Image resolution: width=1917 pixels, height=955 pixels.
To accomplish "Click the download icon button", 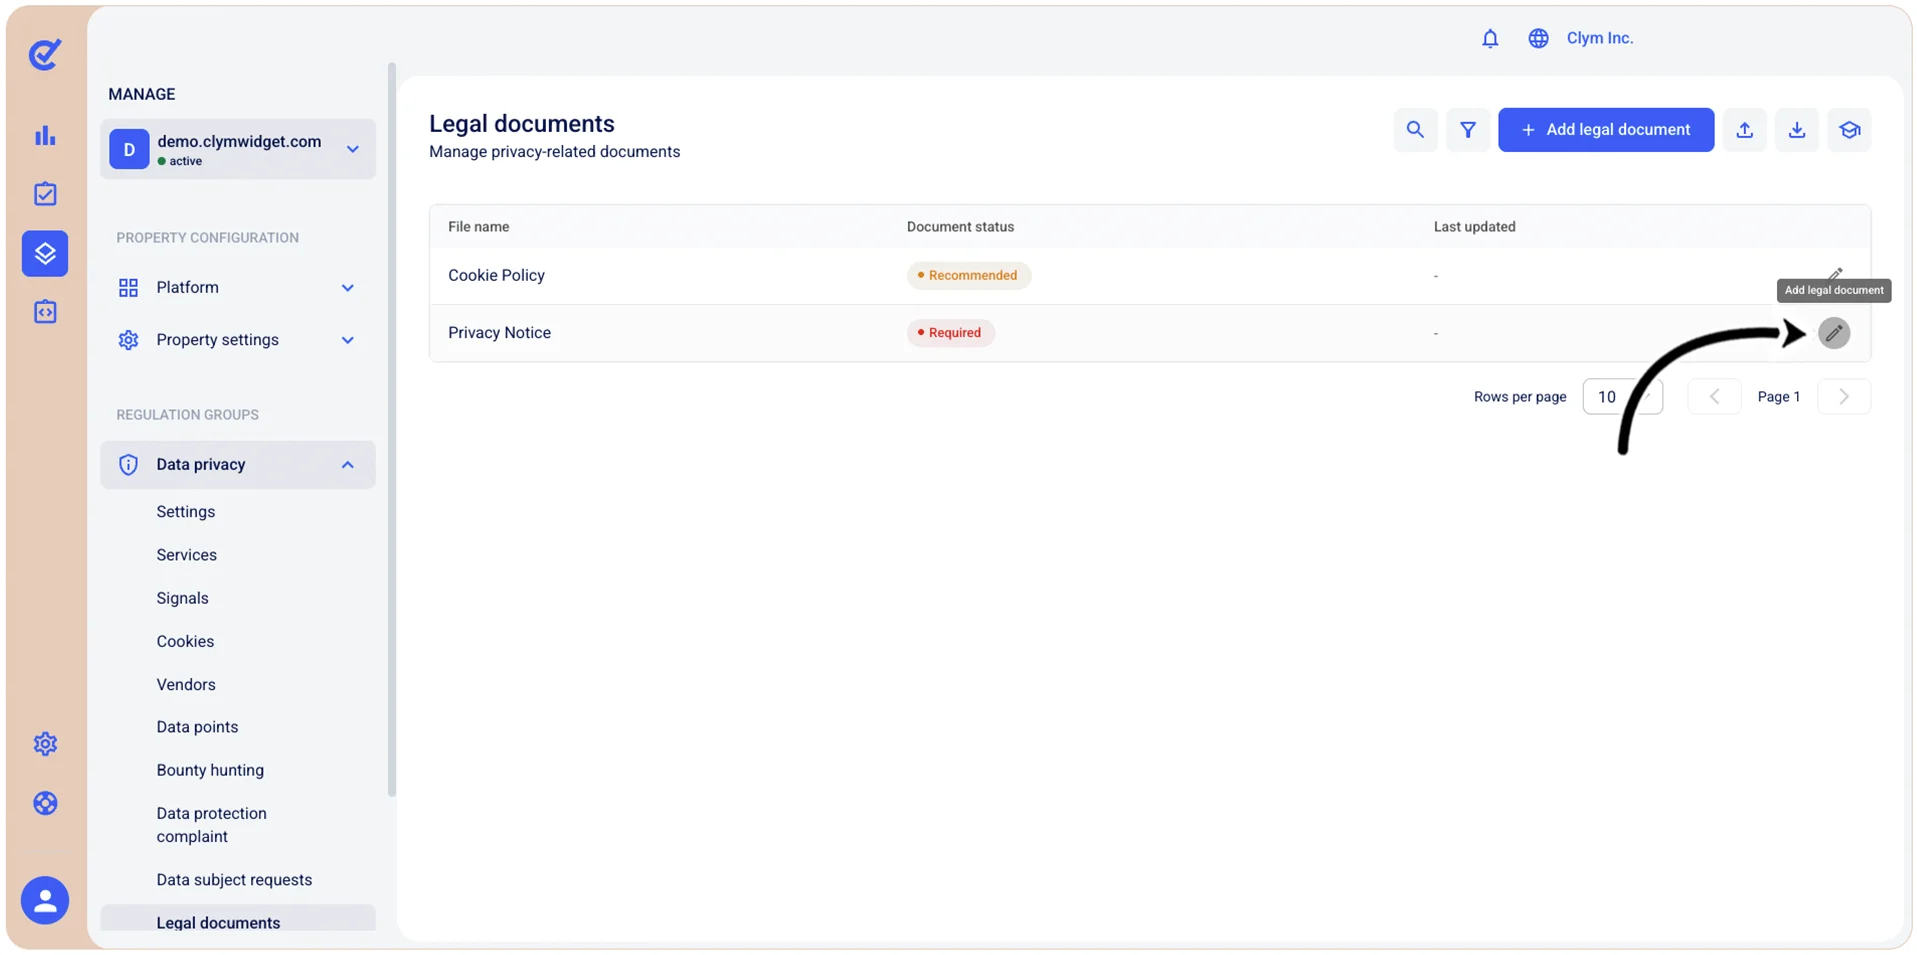I will click(x=1797, y=130).
